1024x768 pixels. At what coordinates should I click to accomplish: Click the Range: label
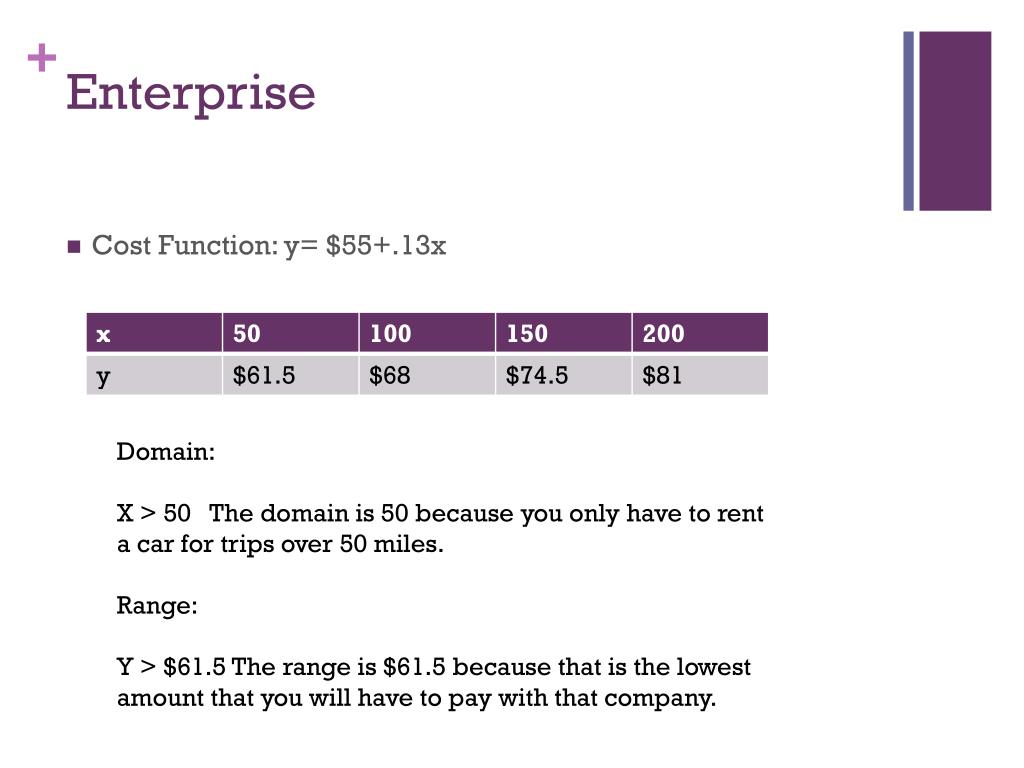(157, 605)
